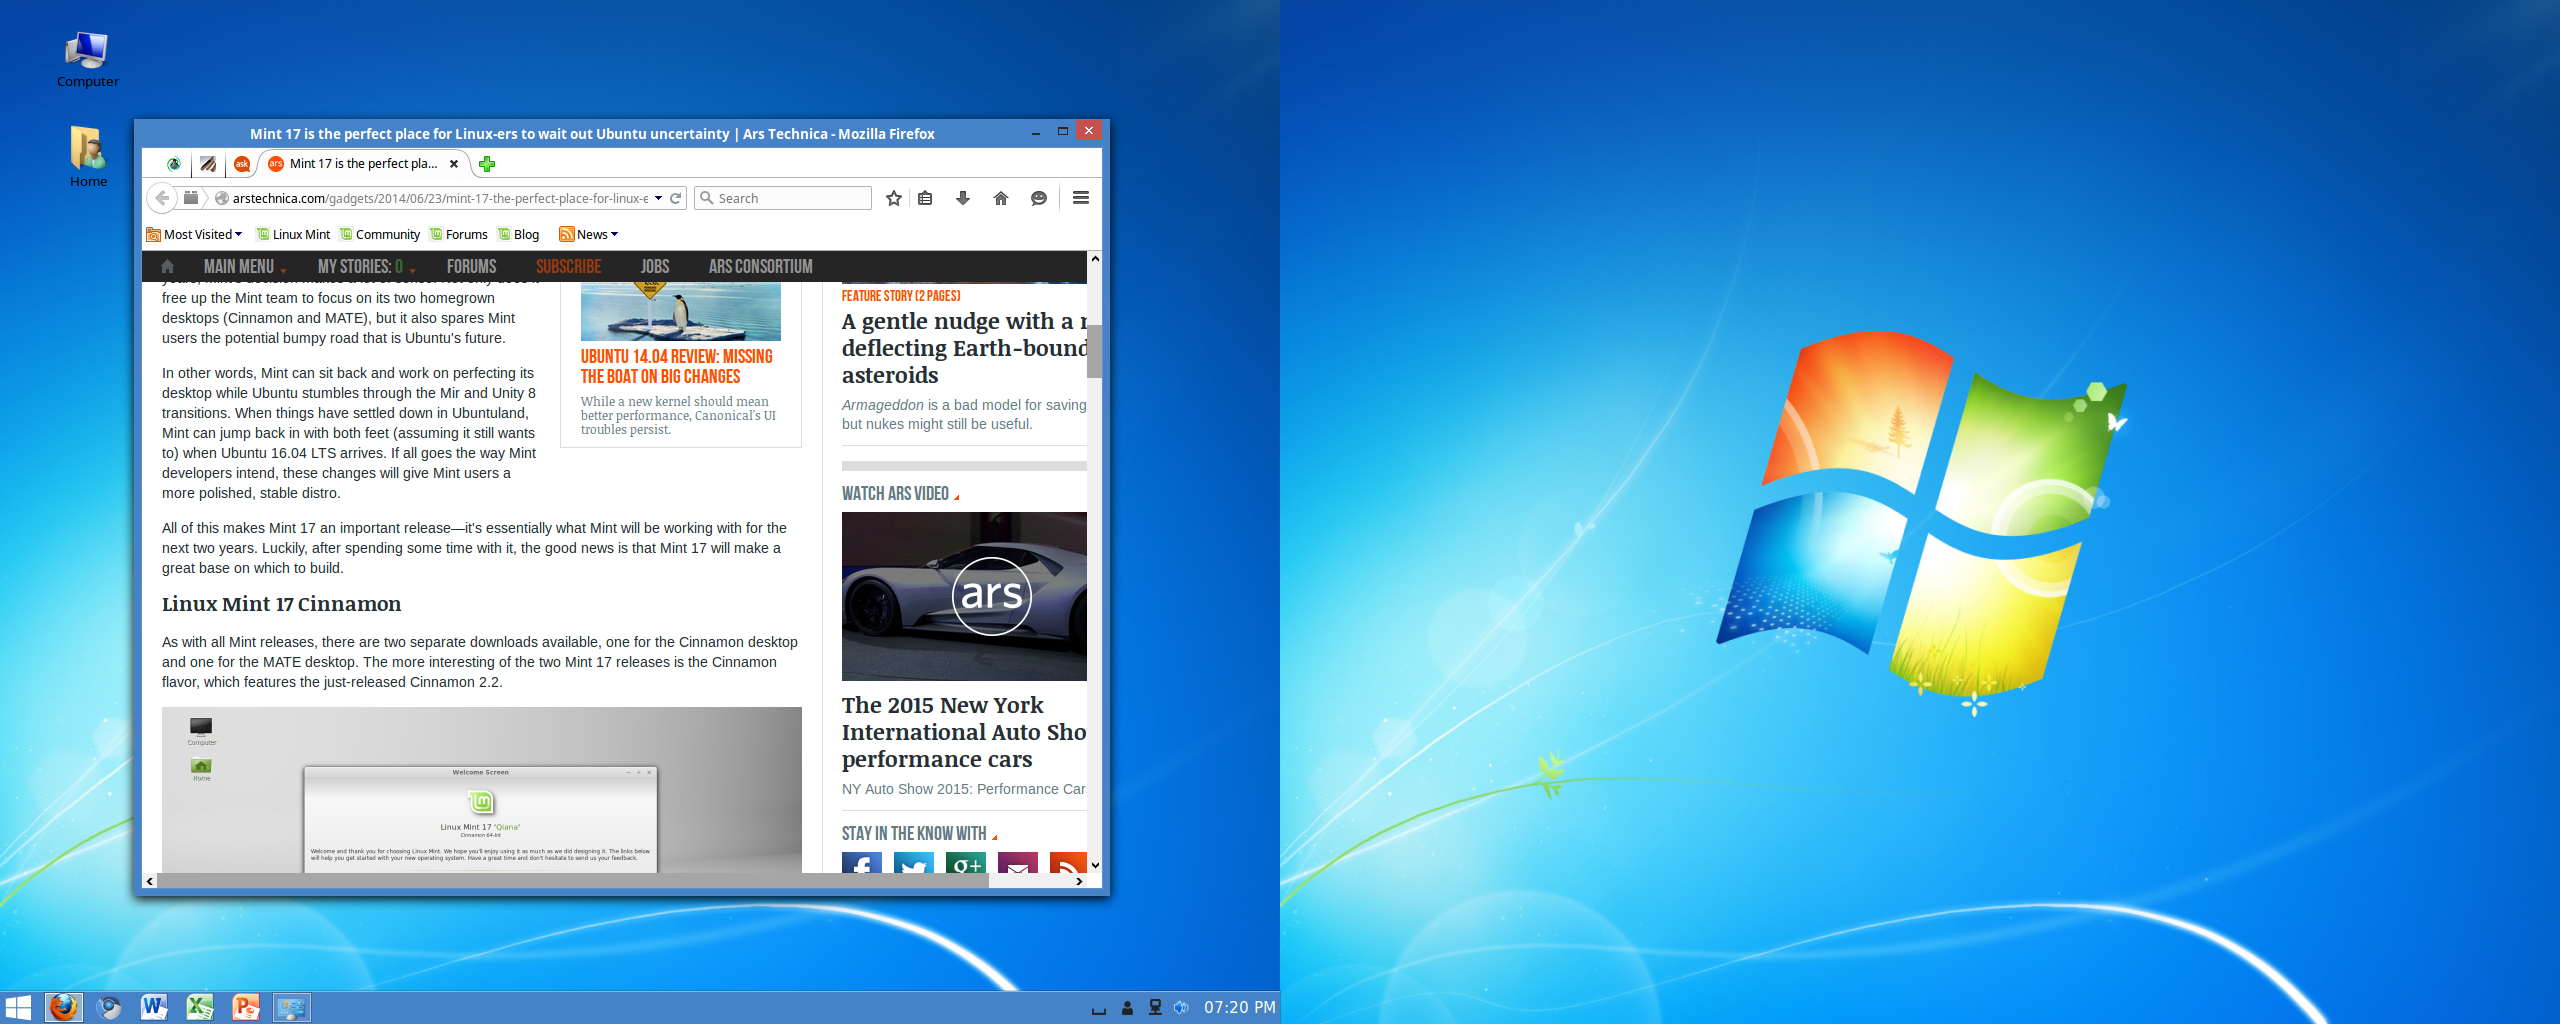The height and width of the screenshot is (1024, 2560).
Task: Open the control panel taskbar icon
Action: (292, 1007)
